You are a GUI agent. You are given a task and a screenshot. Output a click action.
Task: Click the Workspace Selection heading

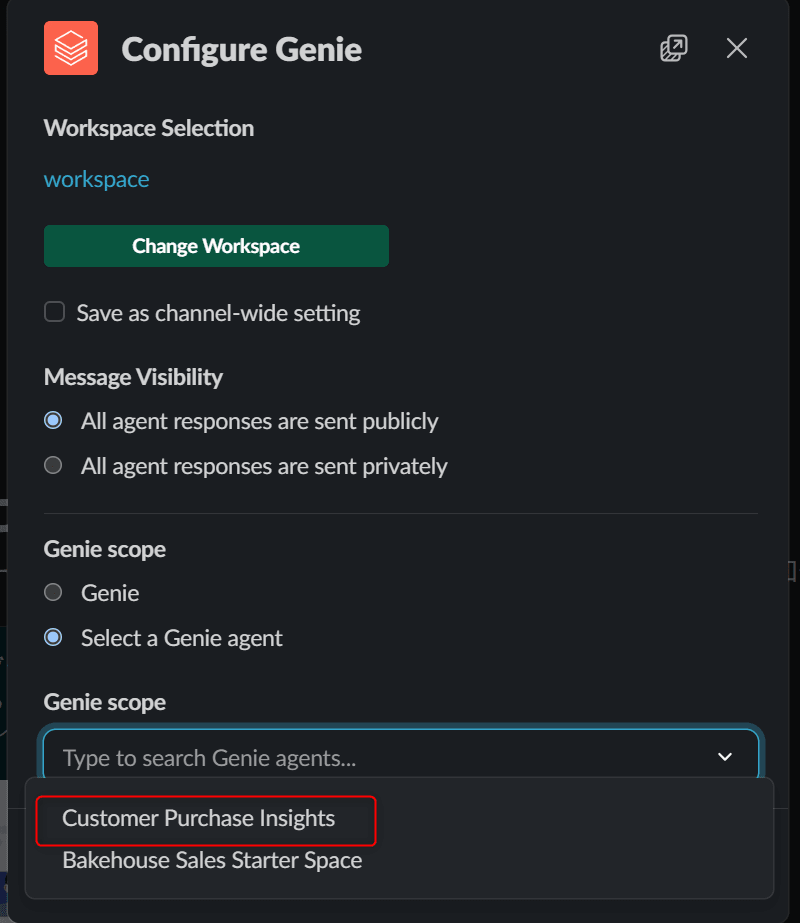tap(149, 128)
